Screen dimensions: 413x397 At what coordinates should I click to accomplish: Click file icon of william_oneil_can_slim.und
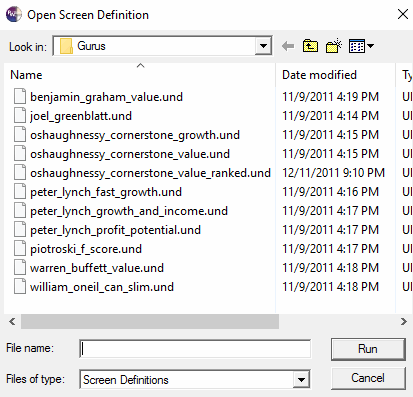[20, 287]
